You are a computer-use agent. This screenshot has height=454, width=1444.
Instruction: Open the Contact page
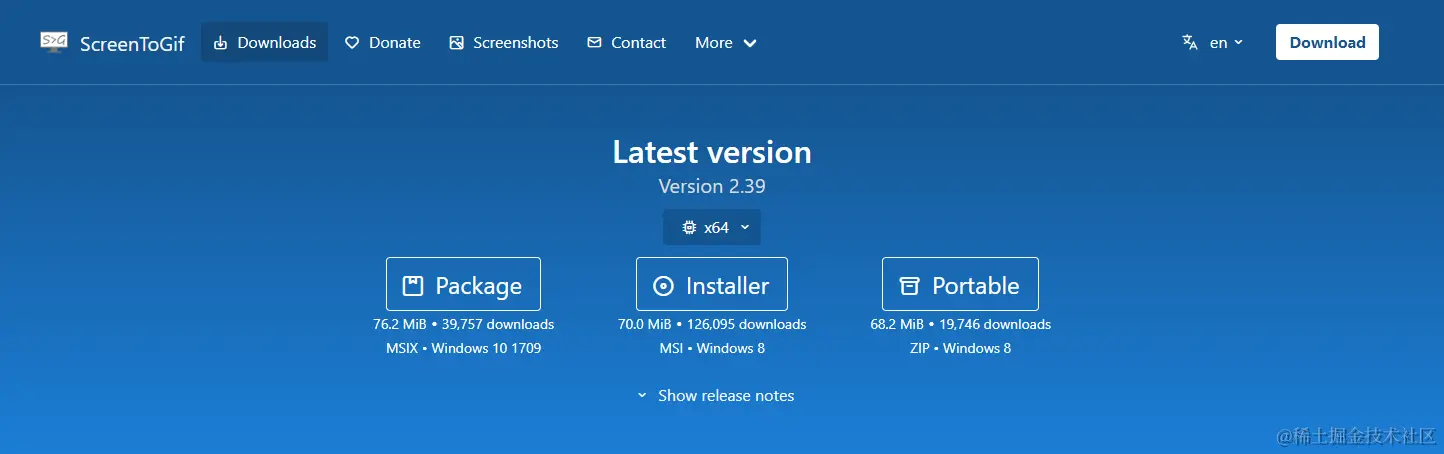coord(626,42)
